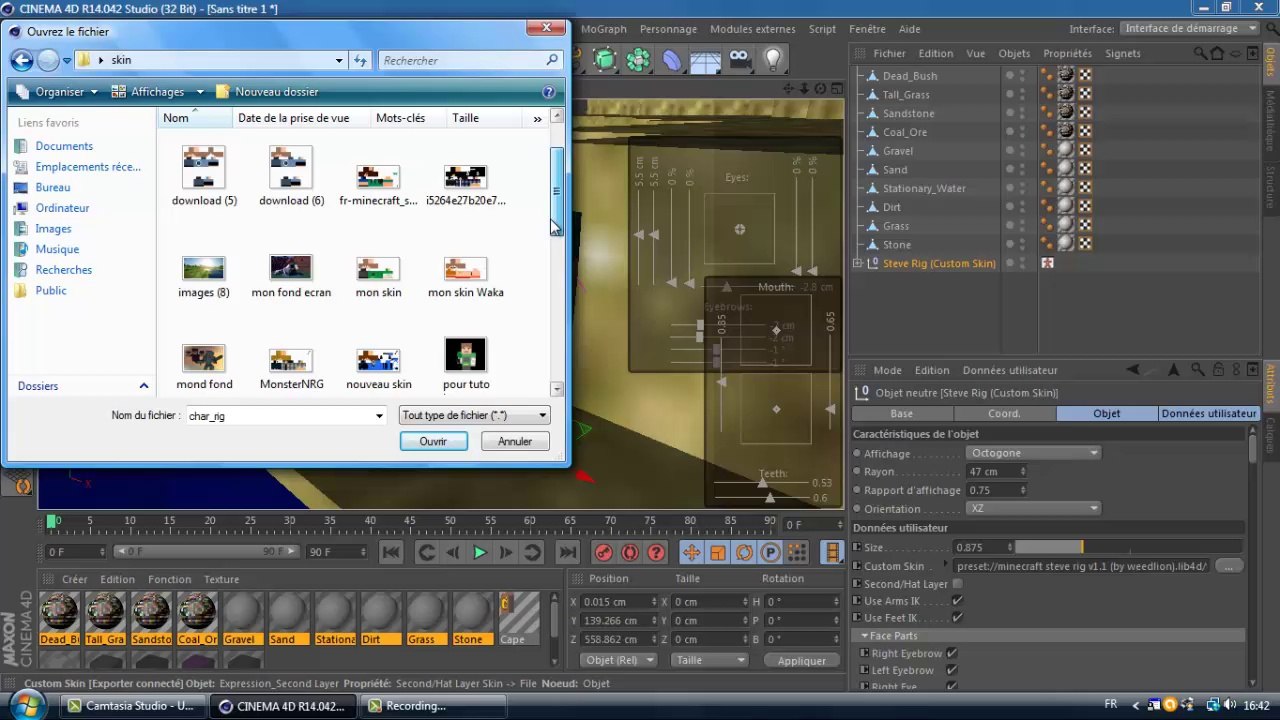Select the Steve Rig expression tag
Image resolution: width=1280 pixels, height=720 pixels.
(x=1047, y=263)
